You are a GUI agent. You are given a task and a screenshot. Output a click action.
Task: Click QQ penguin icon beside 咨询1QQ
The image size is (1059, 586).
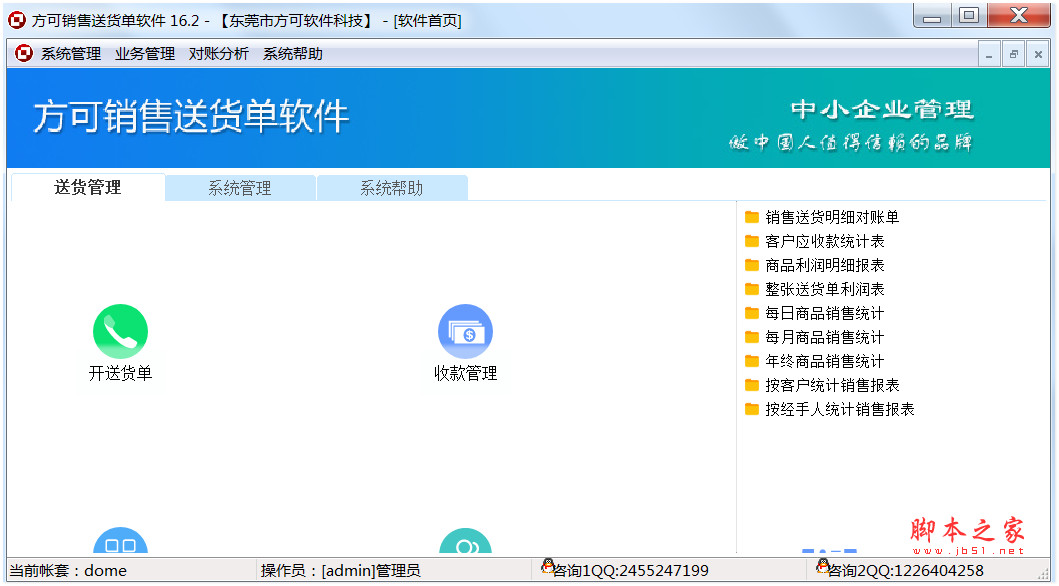(x=548, y=566)
